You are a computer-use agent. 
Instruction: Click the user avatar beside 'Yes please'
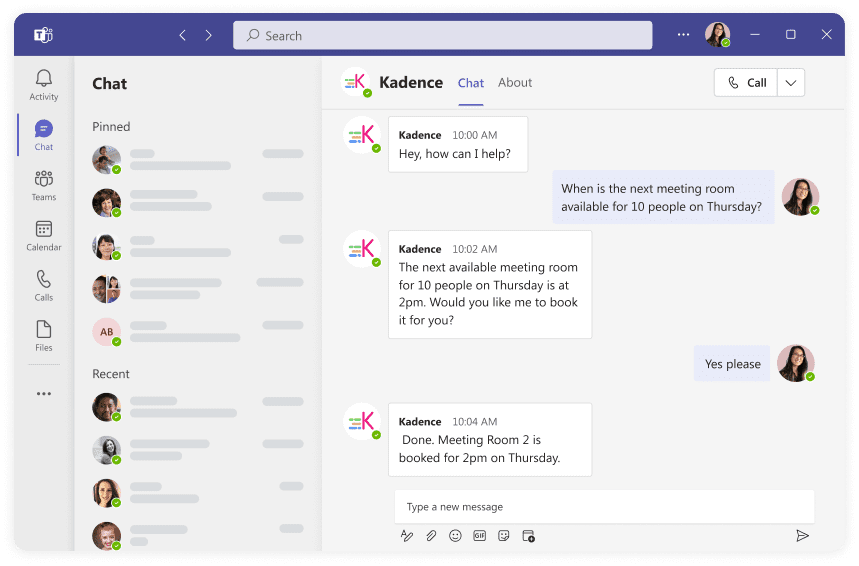tap(796, 363)
